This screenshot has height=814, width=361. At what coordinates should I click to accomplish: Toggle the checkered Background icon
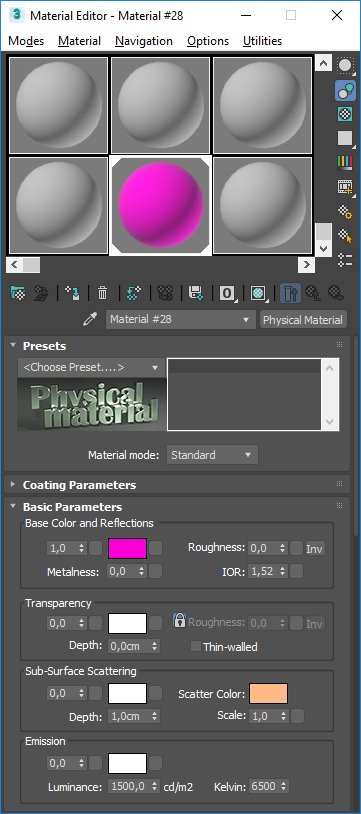(345, 114)
